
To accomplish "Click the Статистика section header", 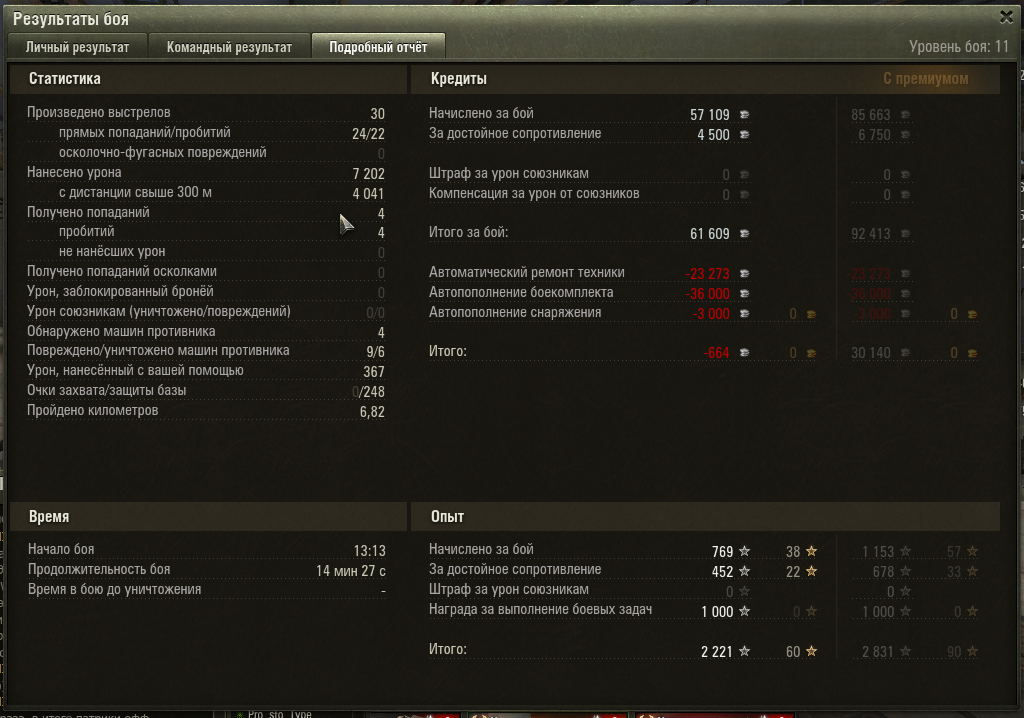I will (65, 78).
